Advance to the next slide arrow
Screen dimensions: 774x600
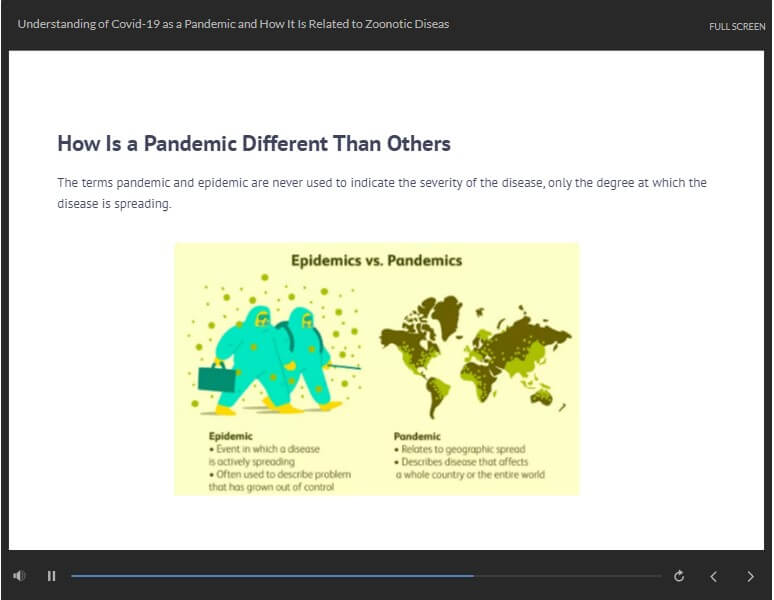pos(750,576)
